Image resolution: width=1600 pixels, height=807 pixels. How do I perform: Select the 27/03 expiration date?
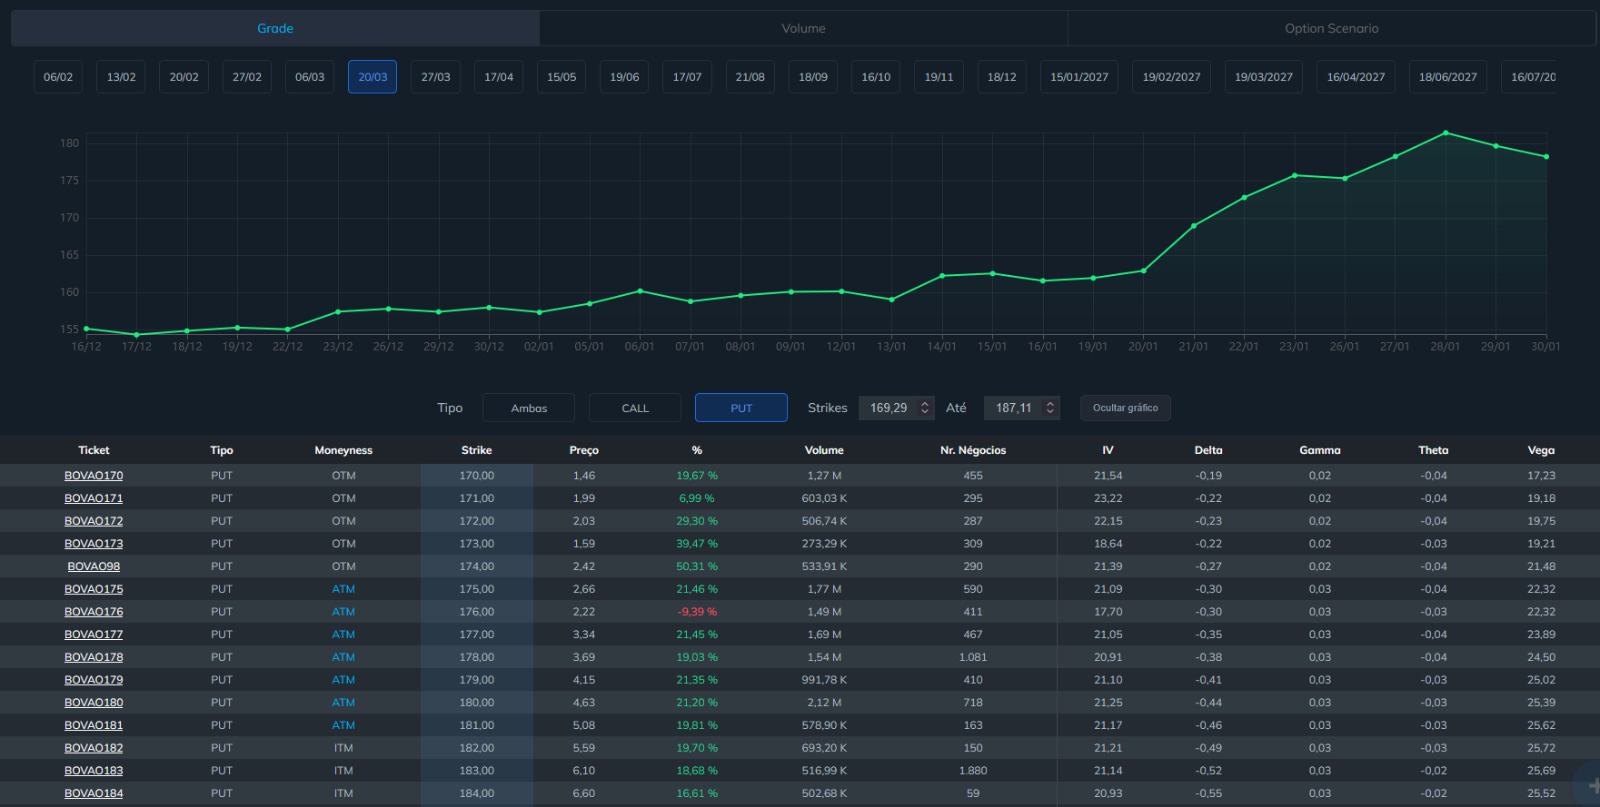[435, 77]
